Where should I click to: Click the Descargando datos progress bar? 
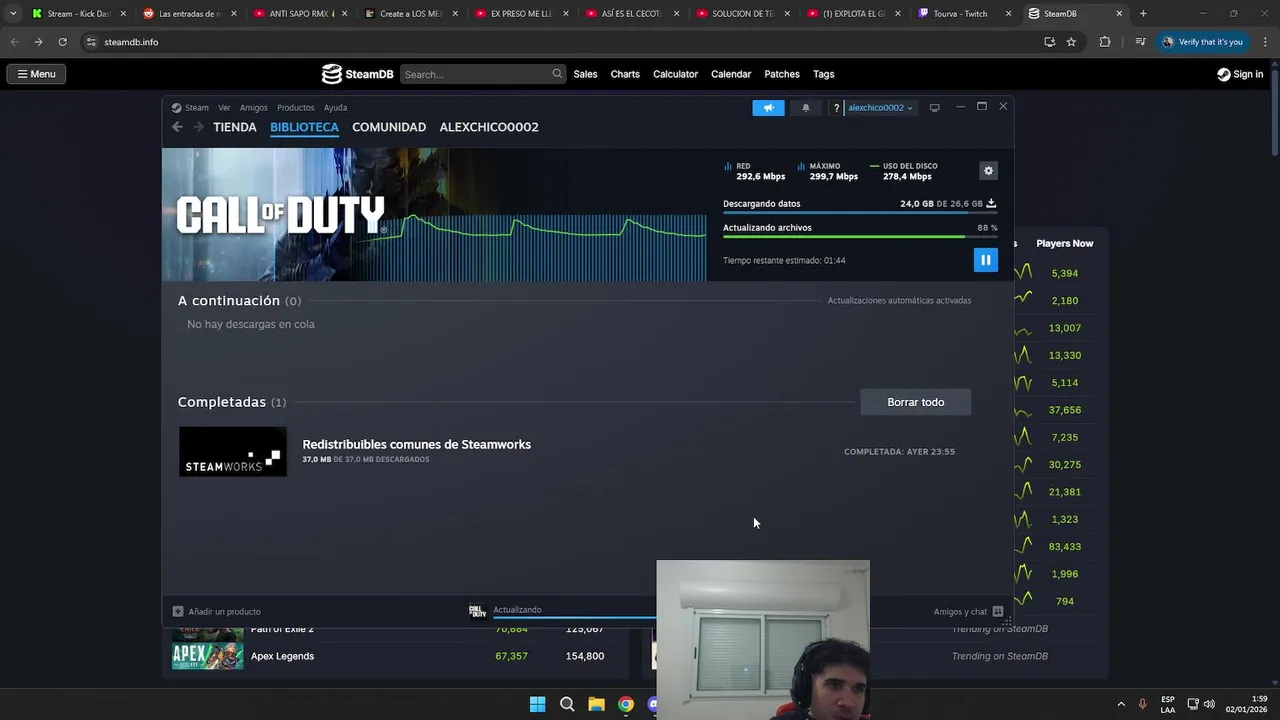[860, 213]
